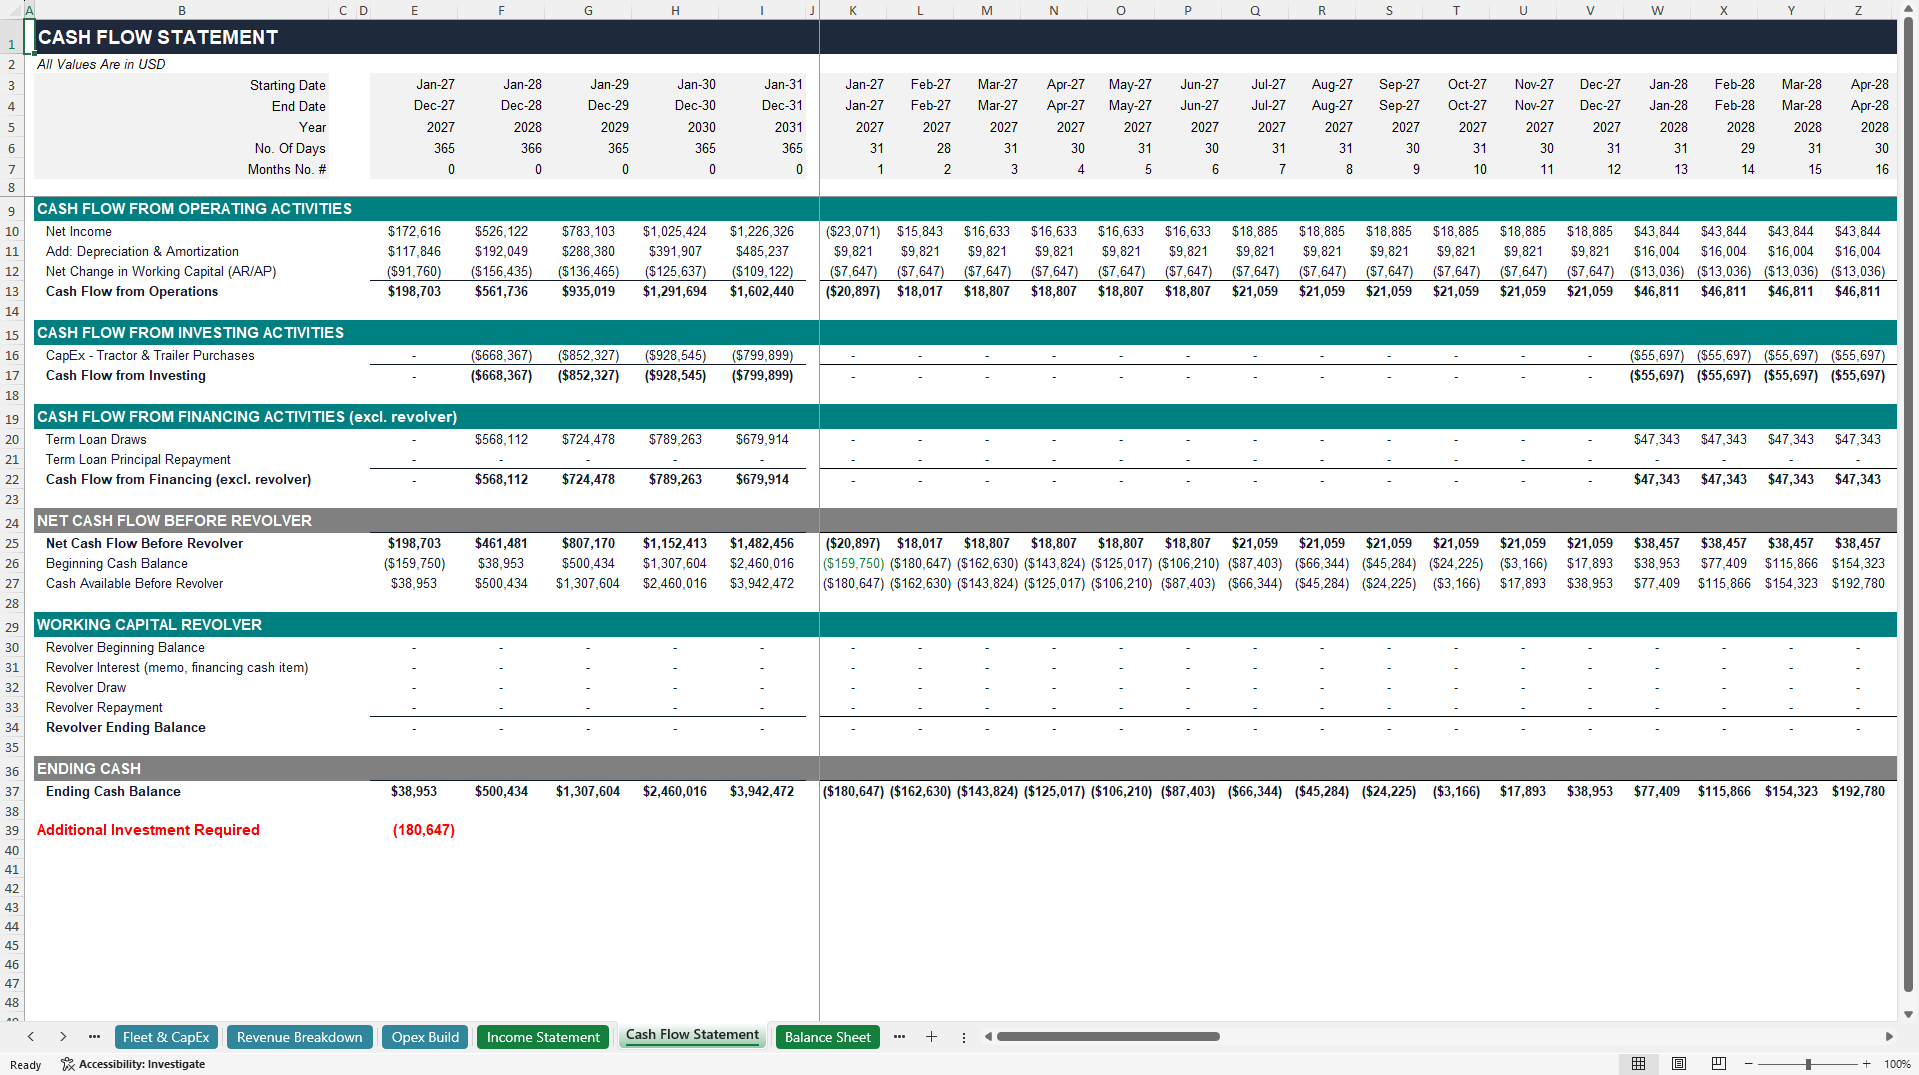
Task: Select row 25 header
Action: [x=11, y=544]
